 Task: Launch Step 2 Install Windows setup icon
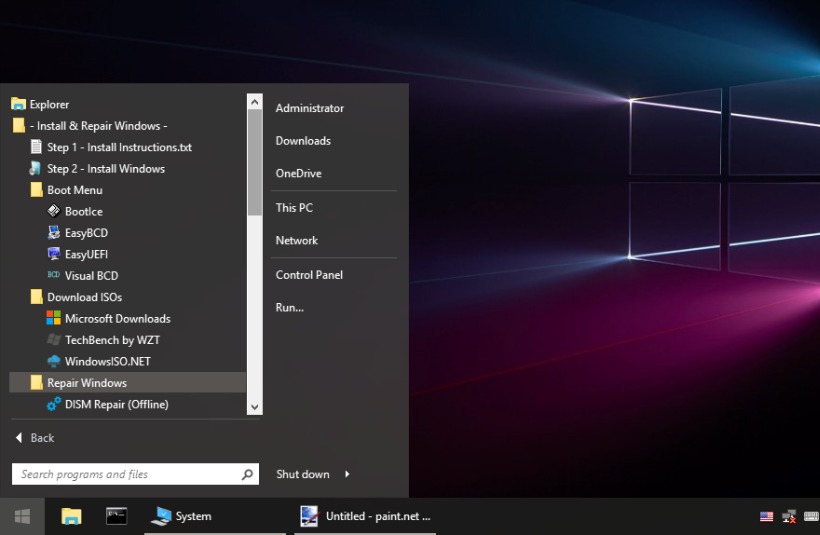[x=36, y=168]
